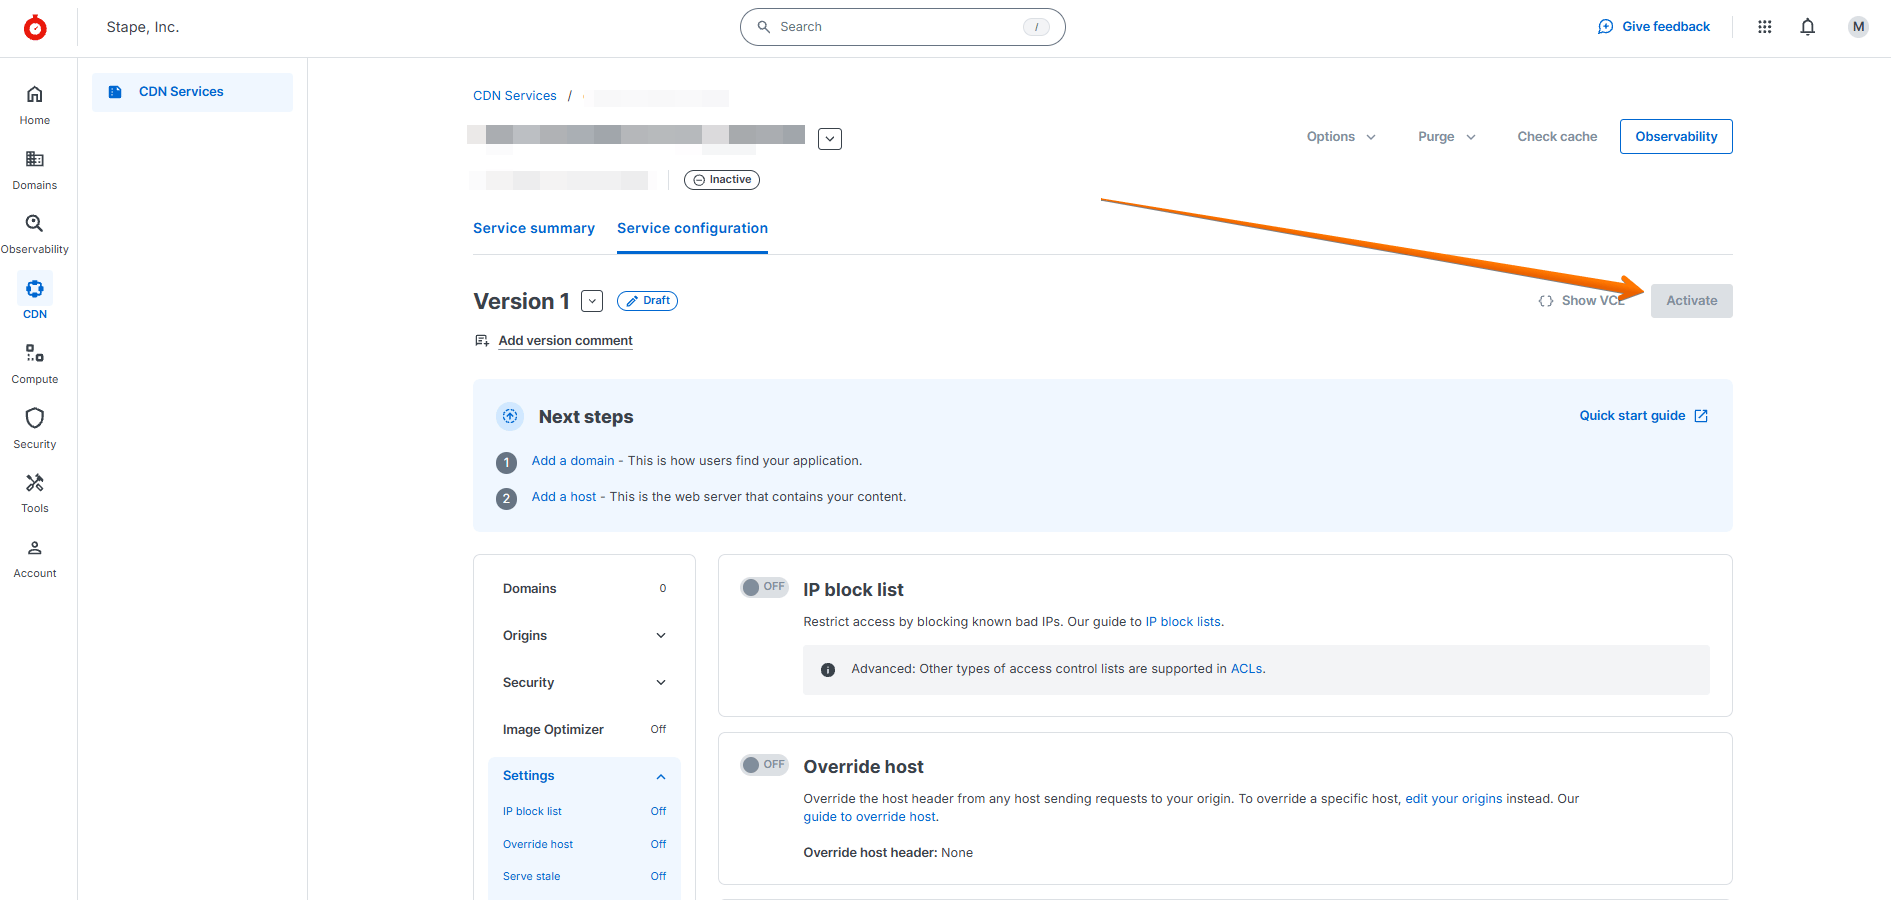Select Image Optimizer menu item
Screen dimensions: 1891x900
point(584,730)
